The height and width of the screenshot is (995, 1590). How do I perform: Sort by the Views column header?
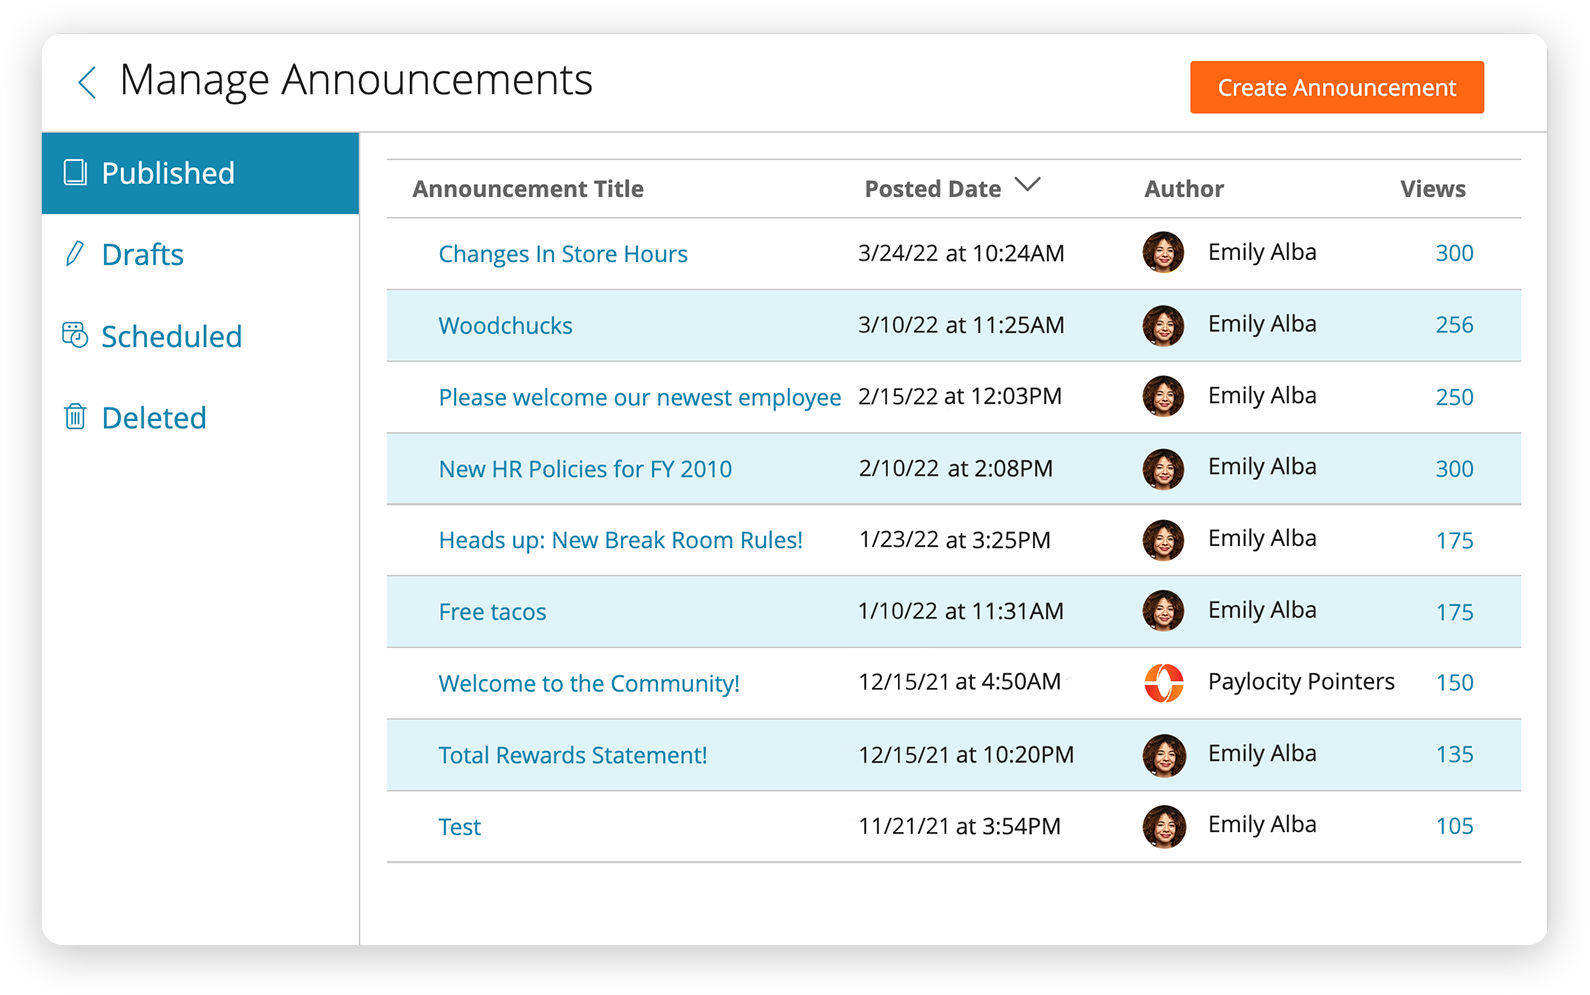[1432, 189]
